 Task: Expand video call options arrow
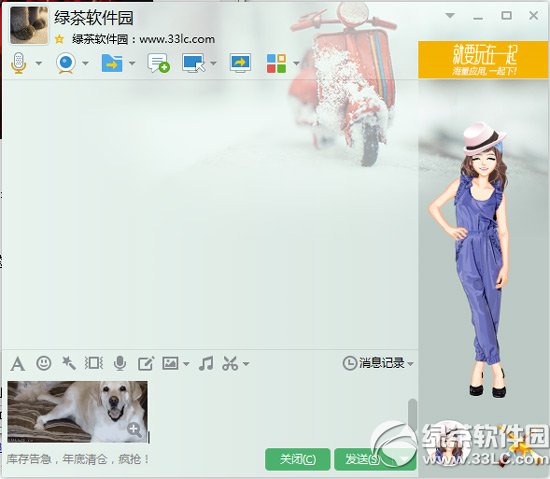pos(85,63)
